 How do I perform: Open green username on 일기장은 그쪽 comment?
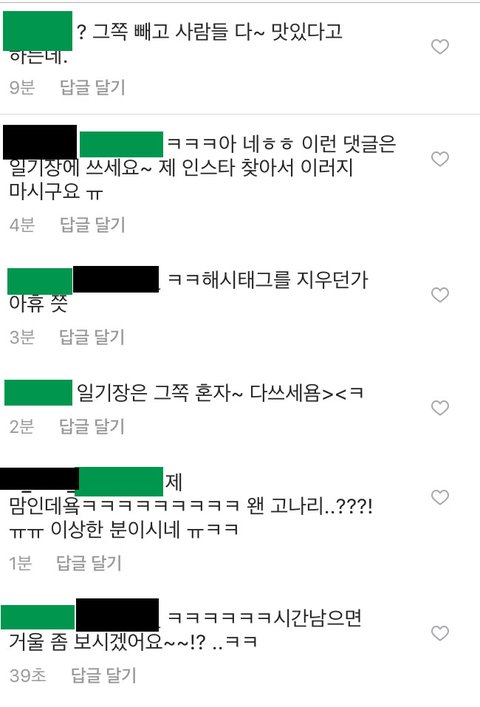38,393
